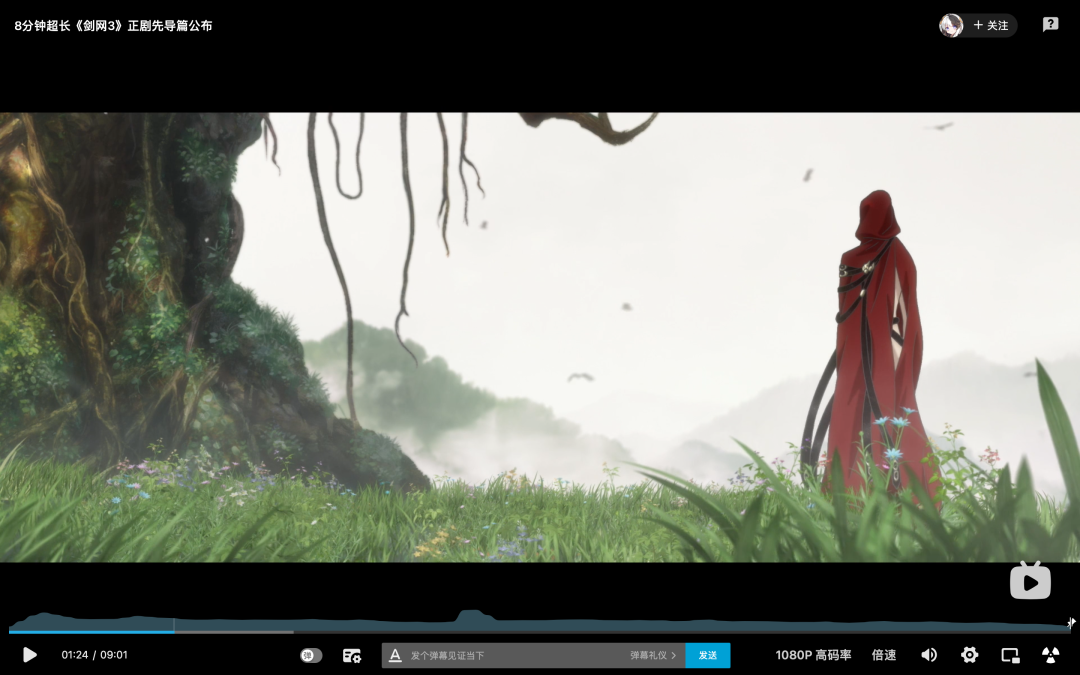Open the 1080P 高码率 quality menu
1080x675 pixels.
pos(813,655)
